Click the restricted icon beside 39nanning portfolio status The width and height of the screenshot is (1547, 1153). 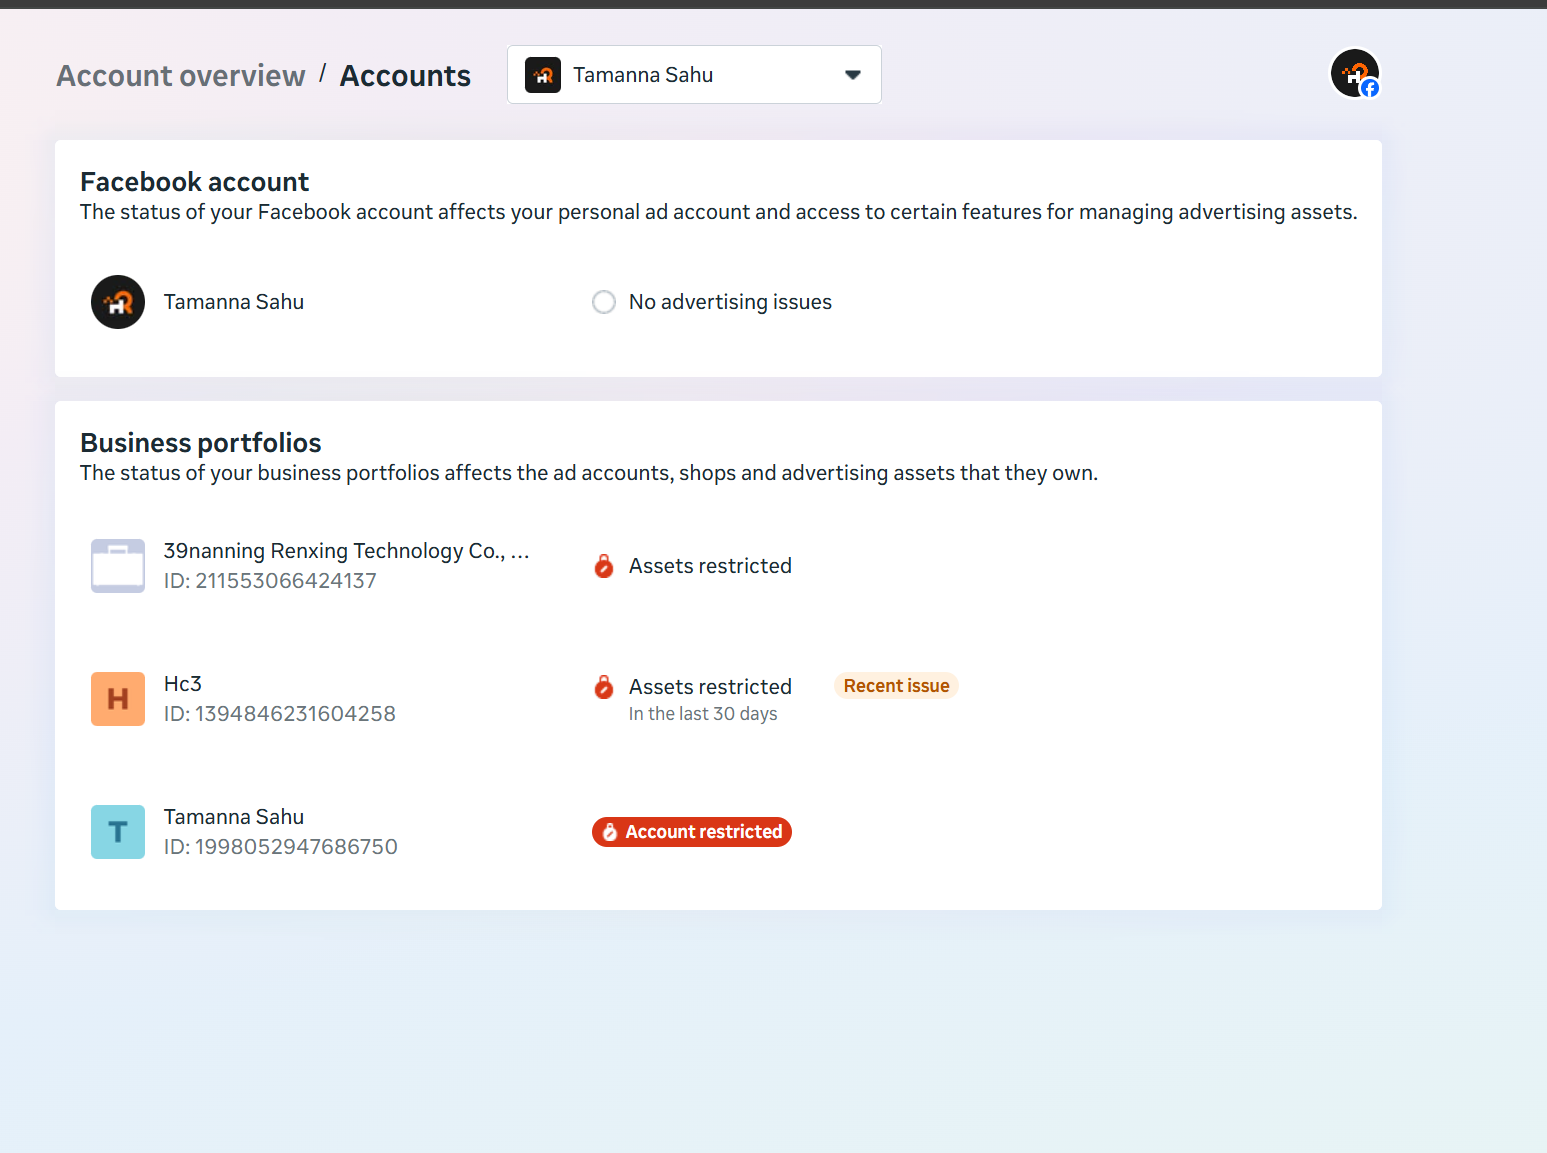pos(604,566)
